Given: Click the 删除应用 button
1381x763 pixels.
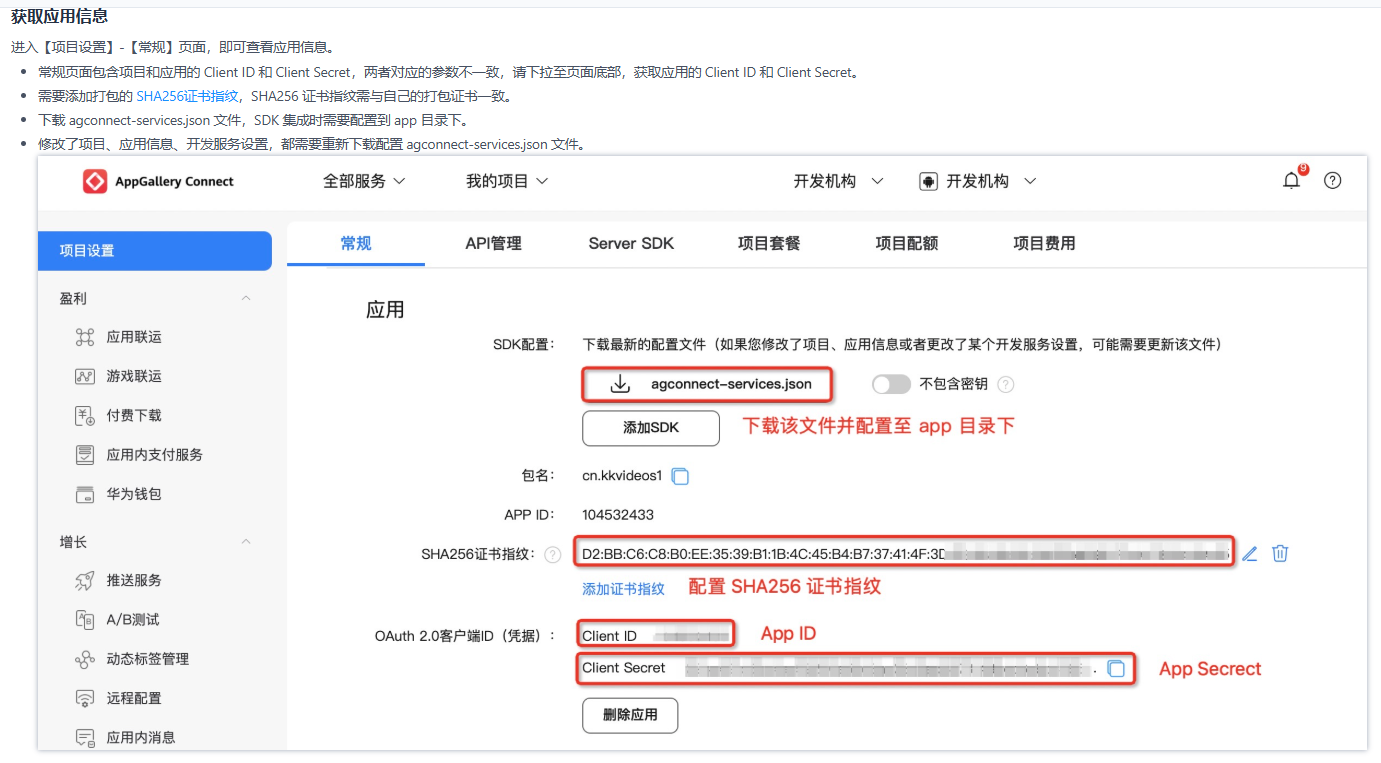Looking at the screenshot, I should point(630,715).
